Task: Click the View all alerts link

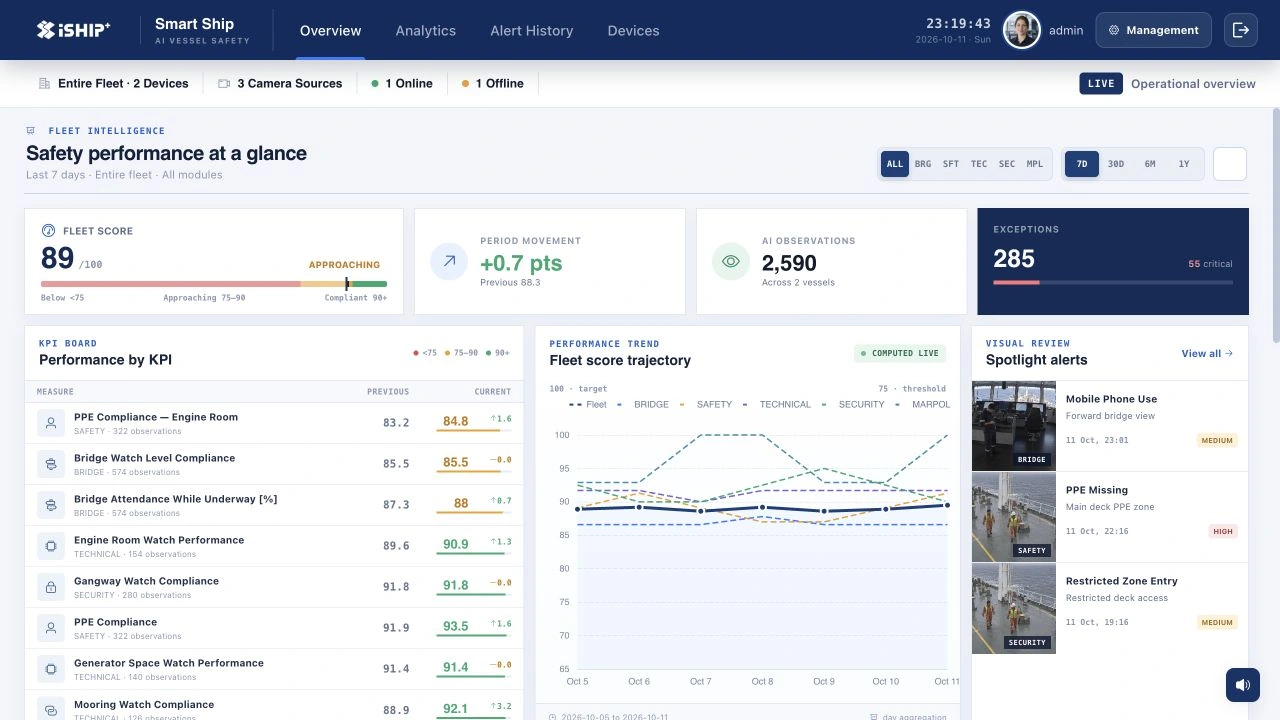Action: tap(1207, 353)
